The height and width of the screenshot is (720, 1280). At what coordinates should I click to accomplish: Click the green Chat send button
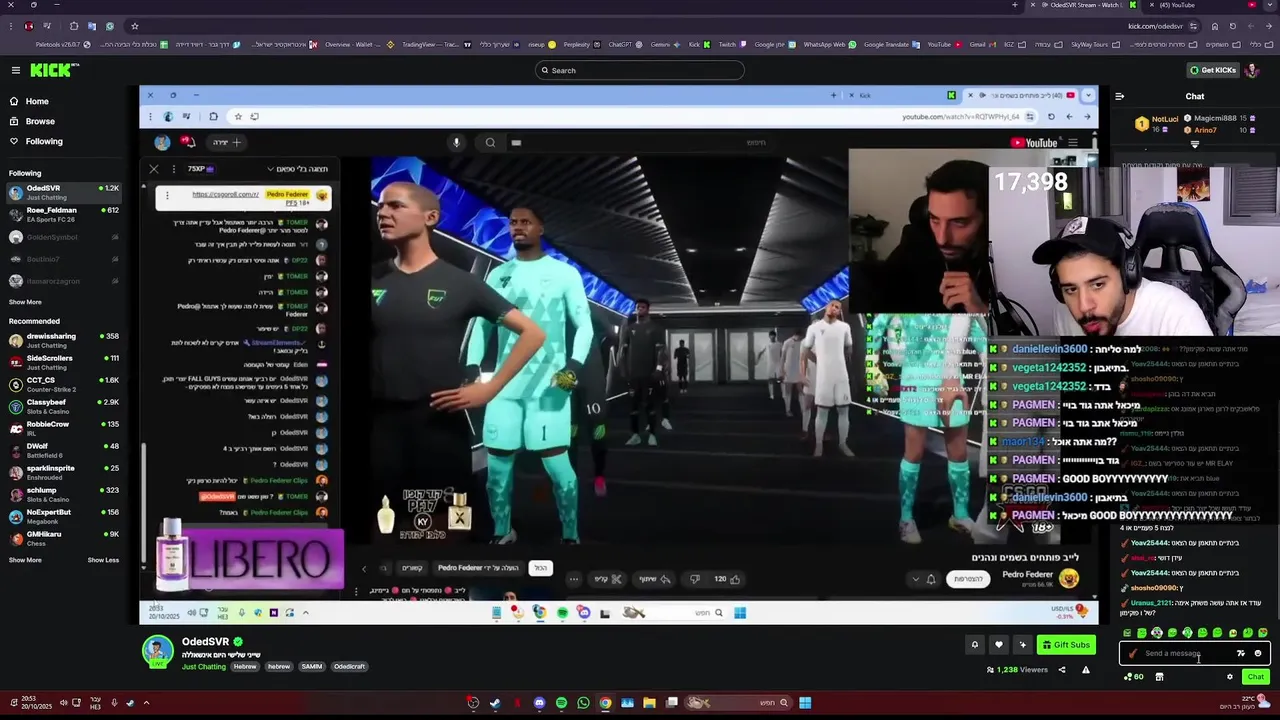[x=1255, y=677]
